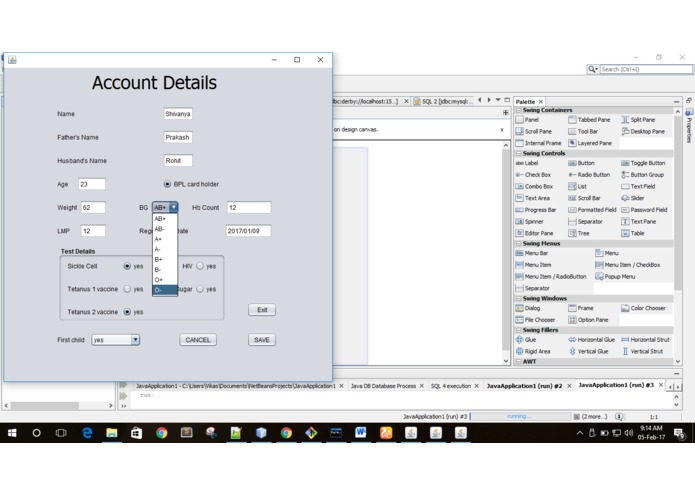Screen dimensions: 695x494
Task: Choose O- in the blood group list
Action: 165,290
